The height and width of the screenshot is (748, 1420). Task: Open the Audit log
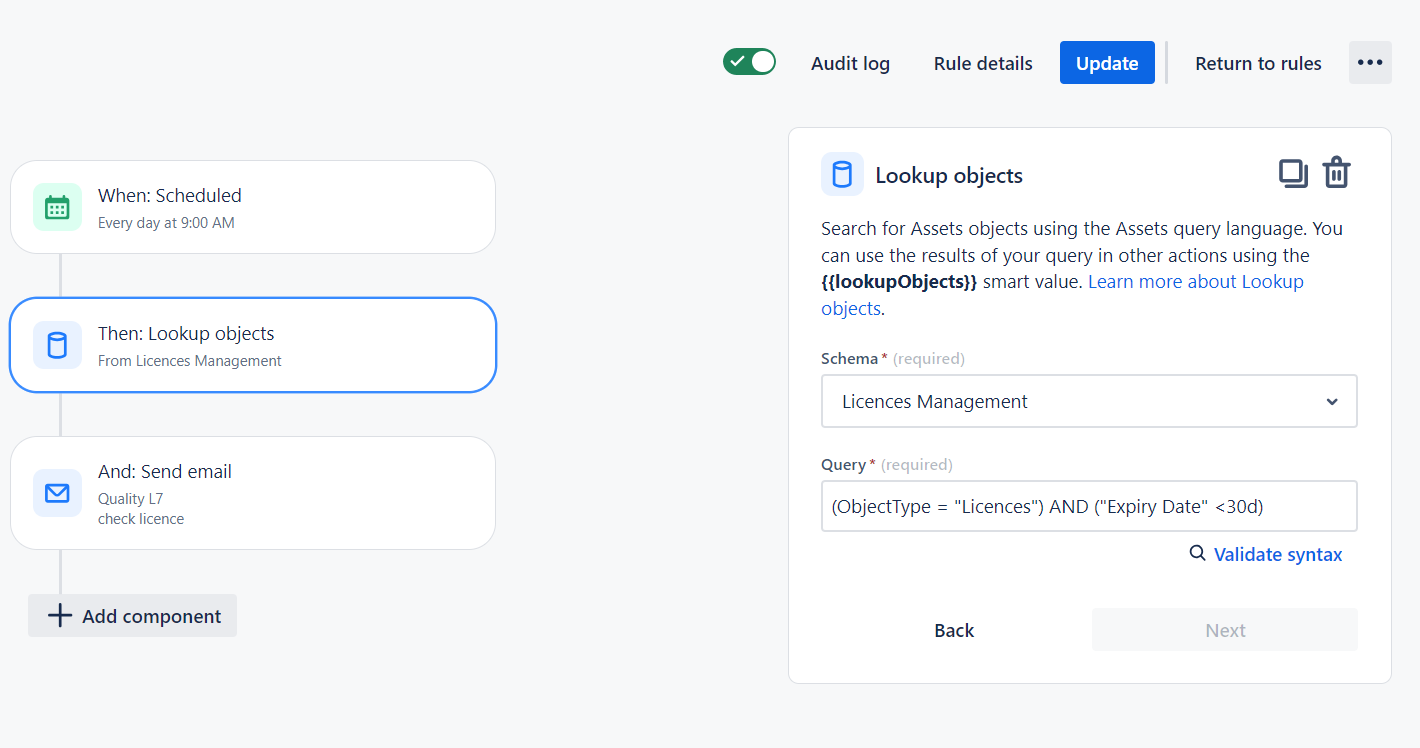[850, 63]
